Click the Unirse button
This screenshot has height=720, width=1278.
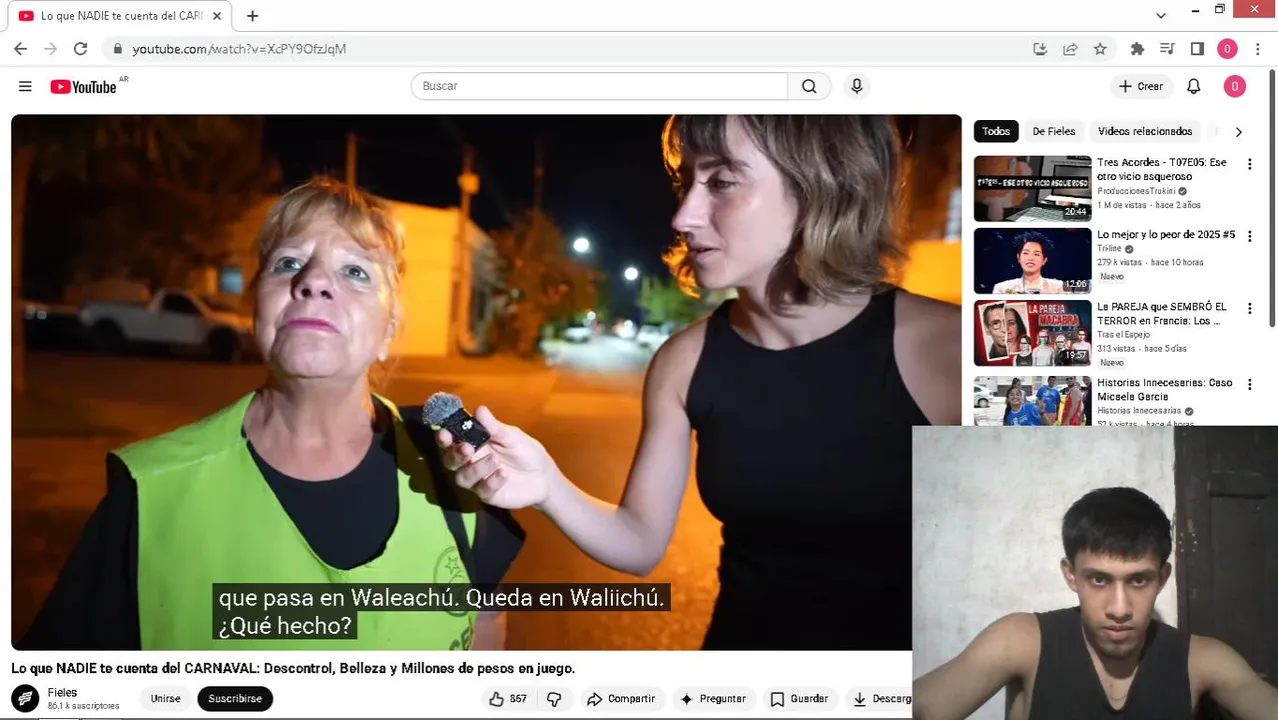coord(166,699)
